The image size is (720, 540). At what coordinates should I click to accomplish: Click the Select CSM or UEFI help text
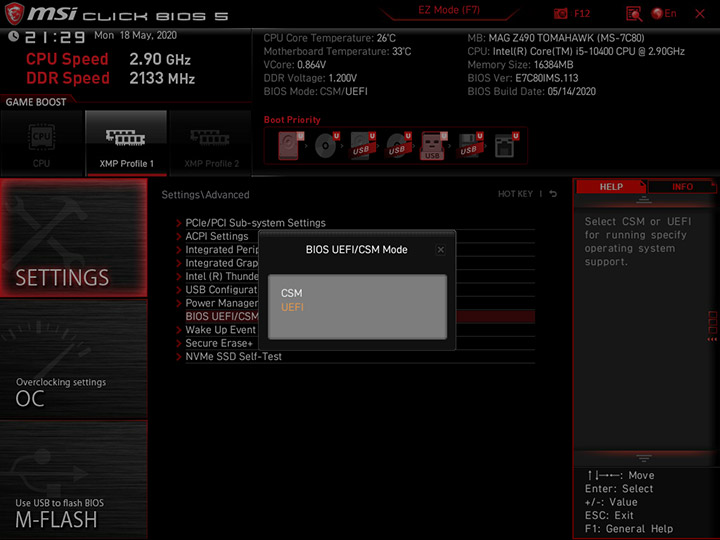tap(638, 242)
